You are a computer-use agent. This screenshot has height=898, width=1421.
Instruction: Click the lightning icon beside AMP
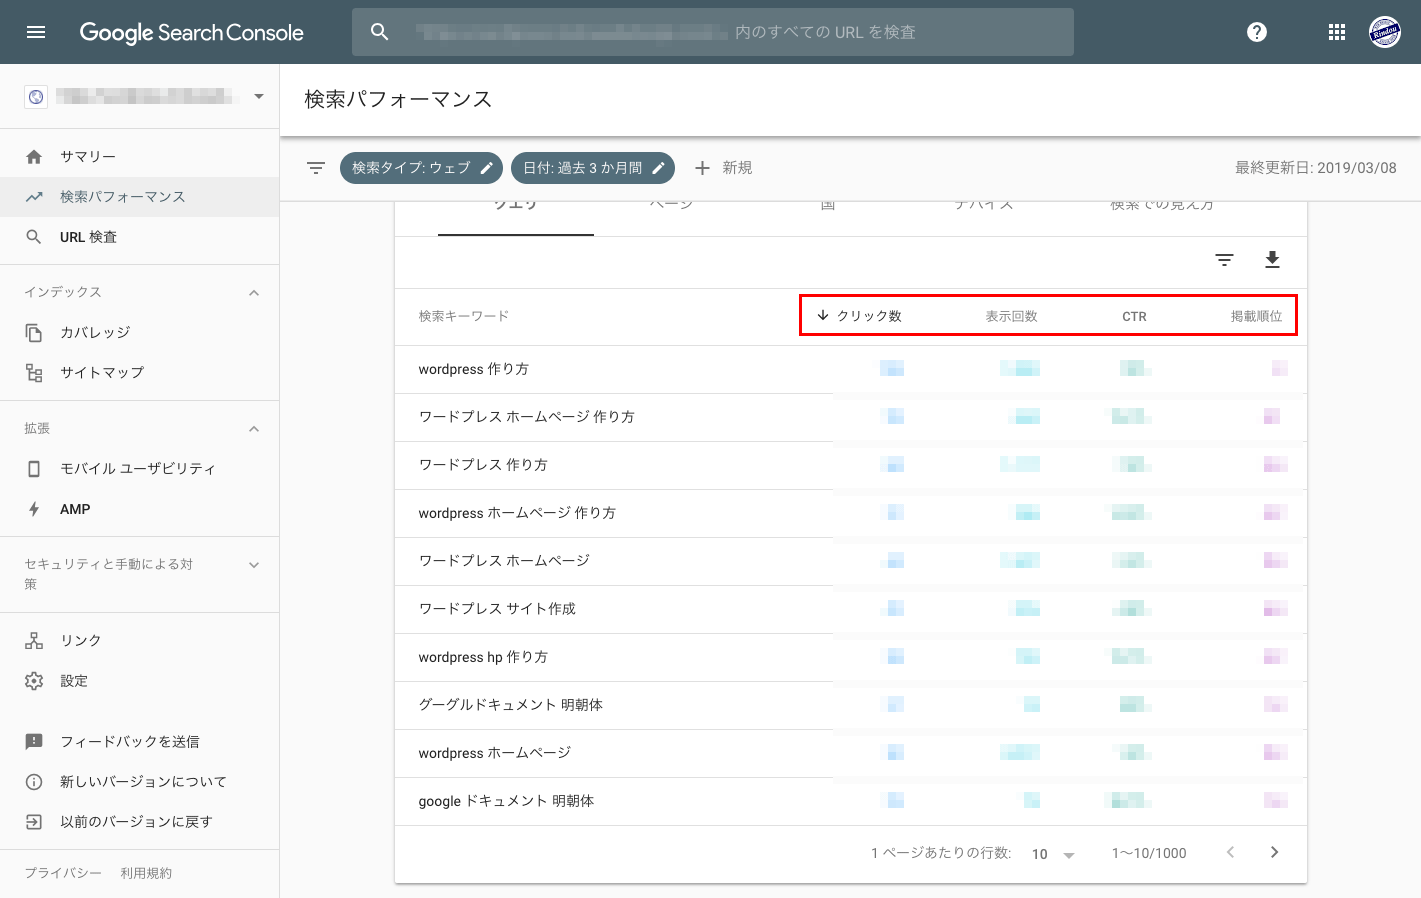34,509
